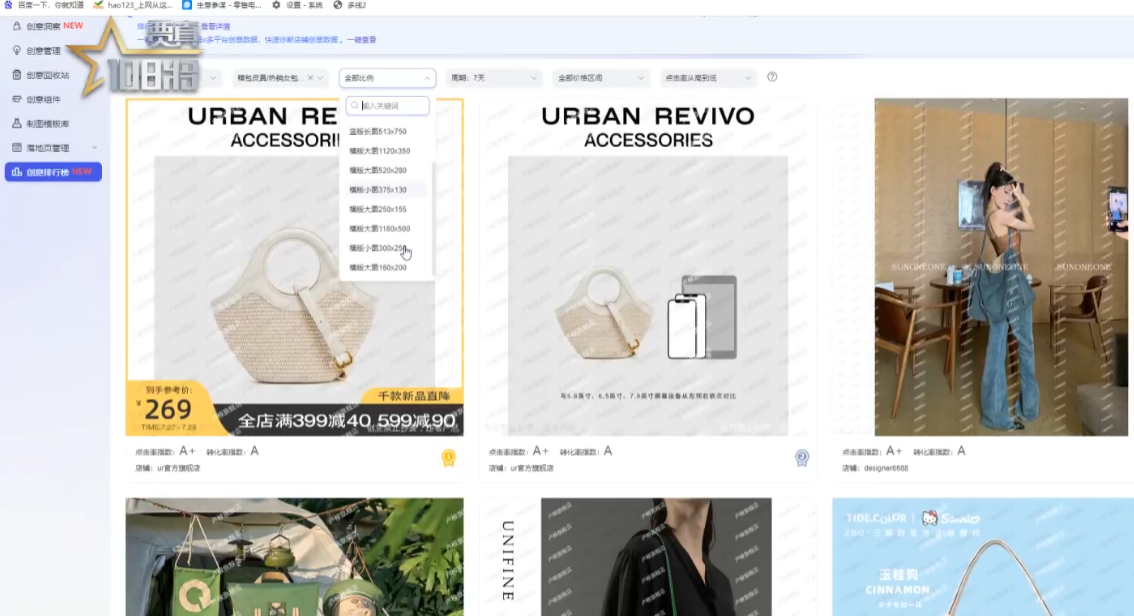This screenshot has height=616, width=1134.
Task: Open the 制图模板库 template library
Action: [47, 123]
